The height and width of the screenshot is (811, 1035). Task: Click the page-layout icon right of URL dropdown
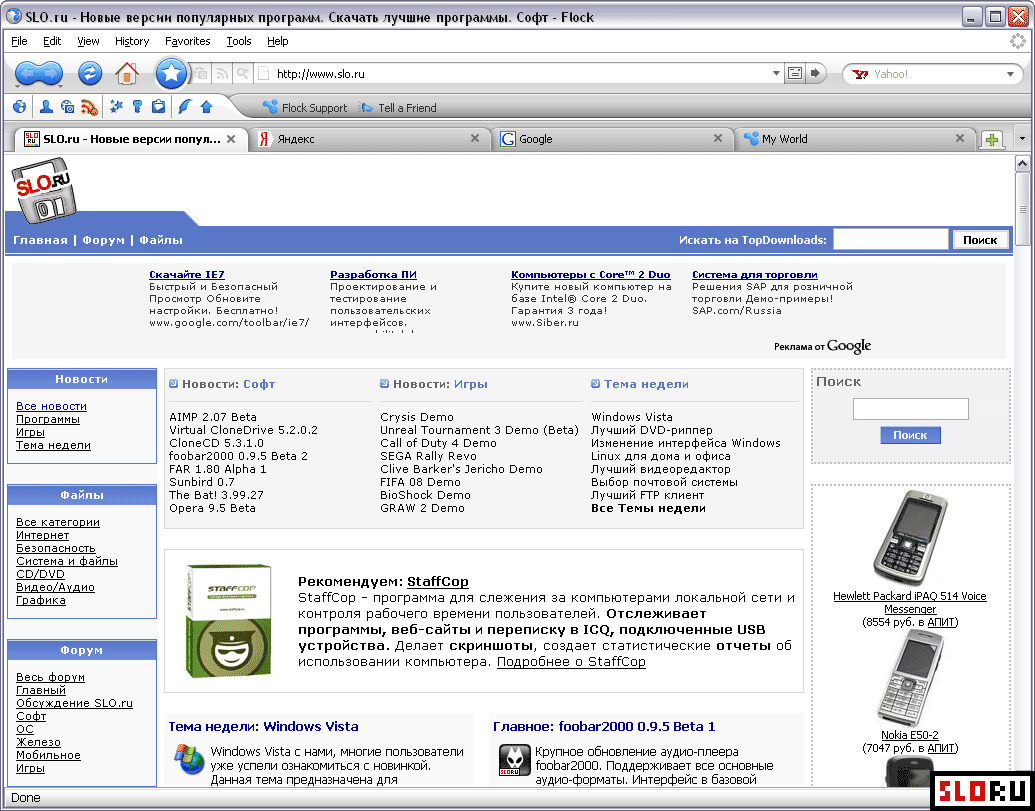click(x=795, y=73)
